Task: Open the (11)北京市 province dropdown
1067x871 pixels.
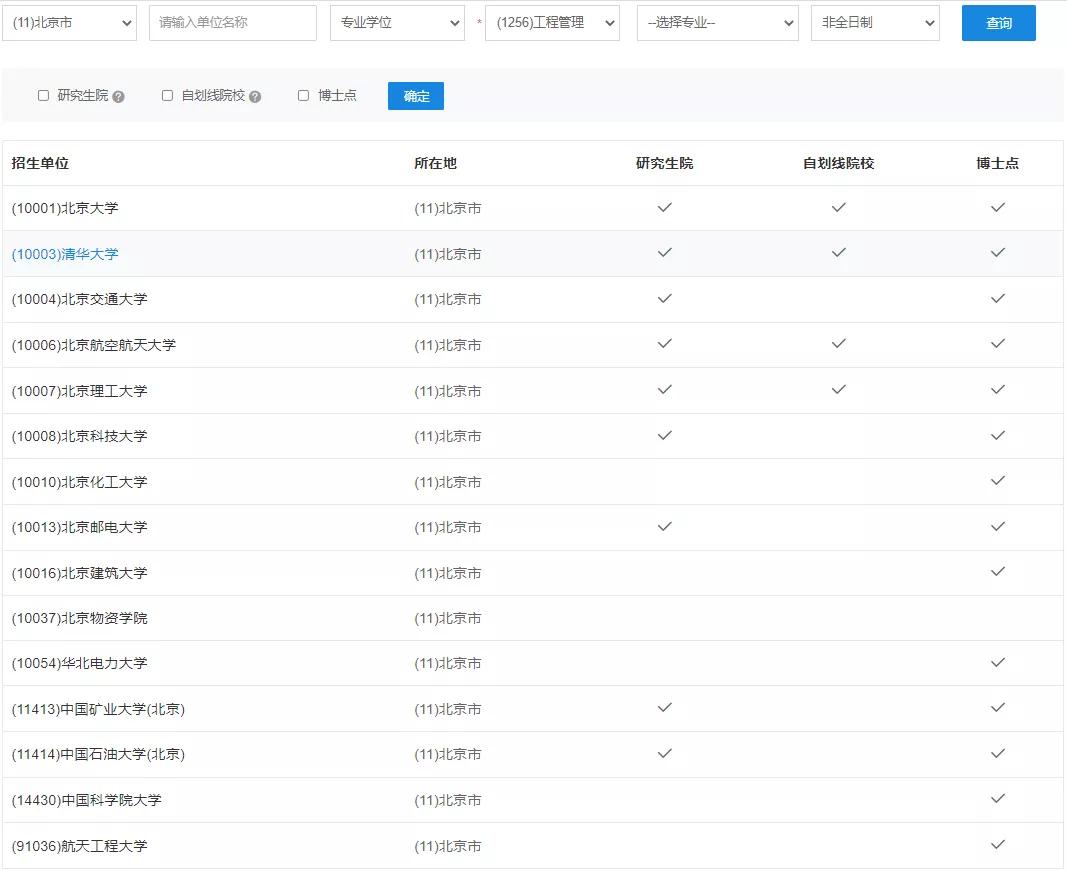Action: (69, 22)
